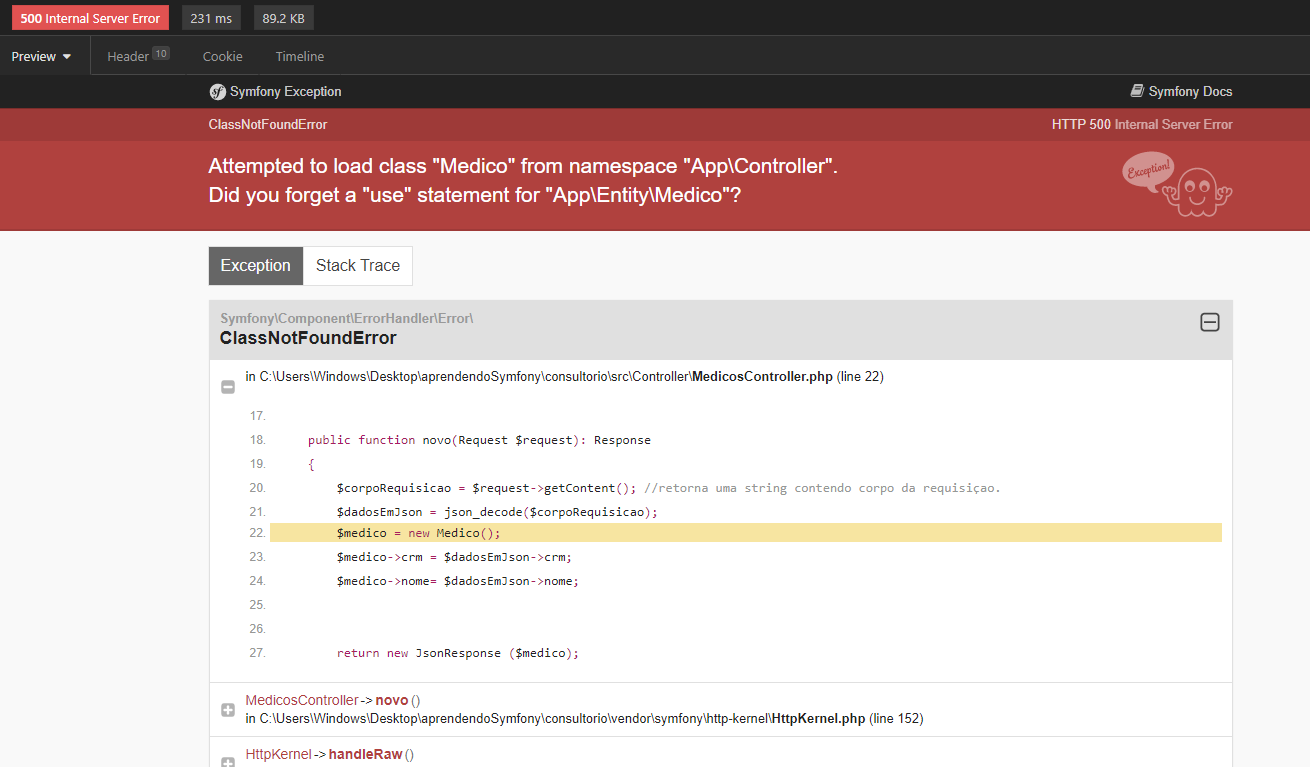Screen dimensions: 1310x767
Task: Switch to the Timeline tab
Action: click(300, 57)
